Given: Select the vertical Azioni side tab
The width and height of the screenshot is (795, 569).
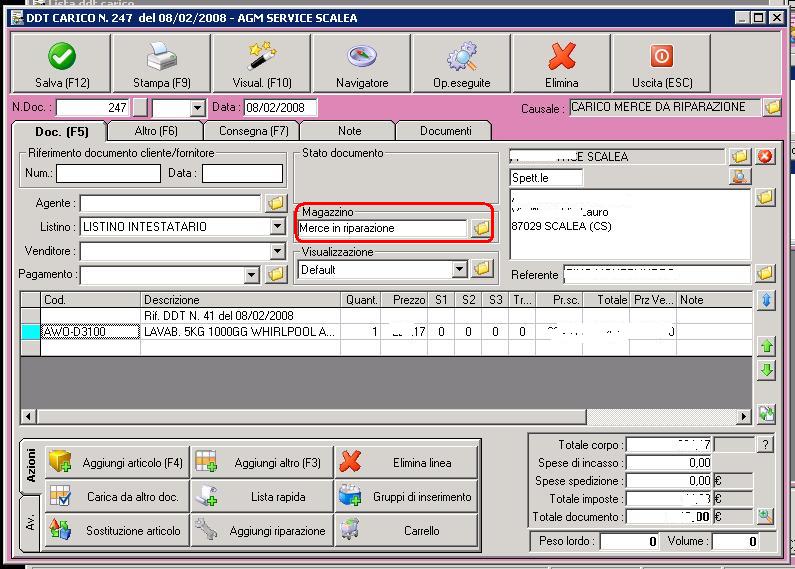Looking at the screenshot, I should (x=30, y=465).
